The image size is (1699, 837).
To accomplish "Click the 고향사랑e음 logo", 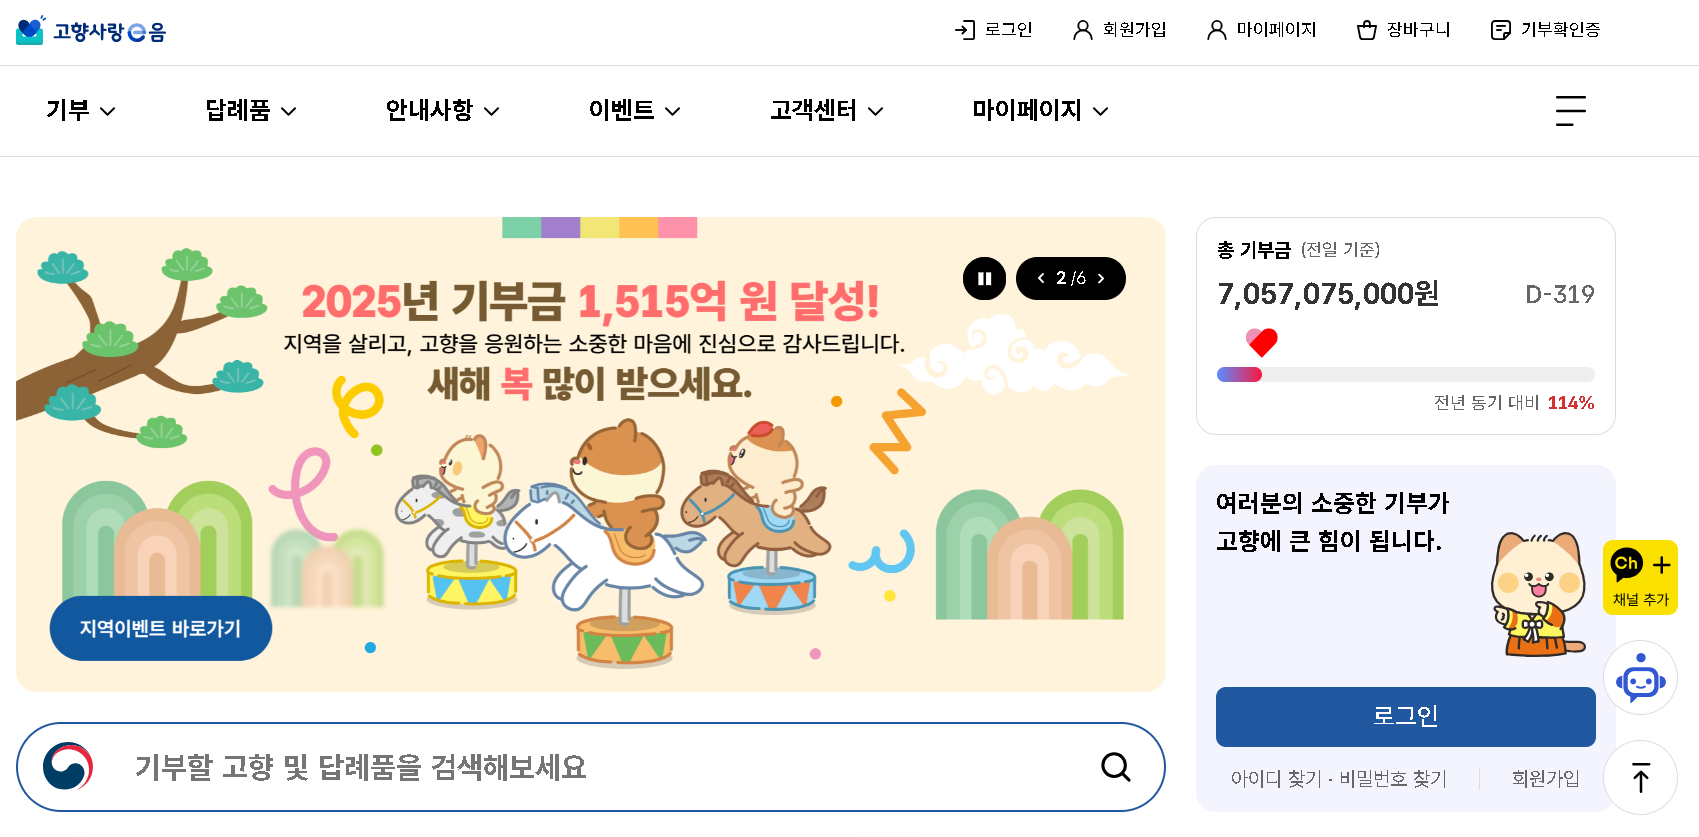I will 90,31.
